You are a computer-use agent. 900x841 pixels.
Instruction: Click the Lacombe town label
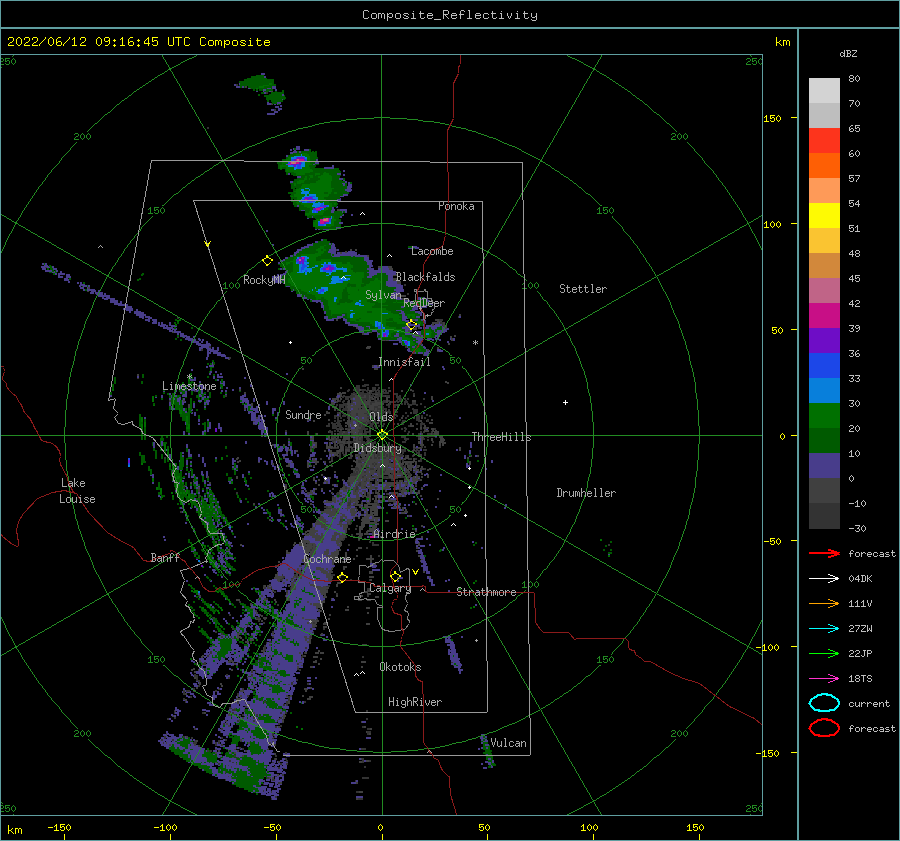click(432, 251)
